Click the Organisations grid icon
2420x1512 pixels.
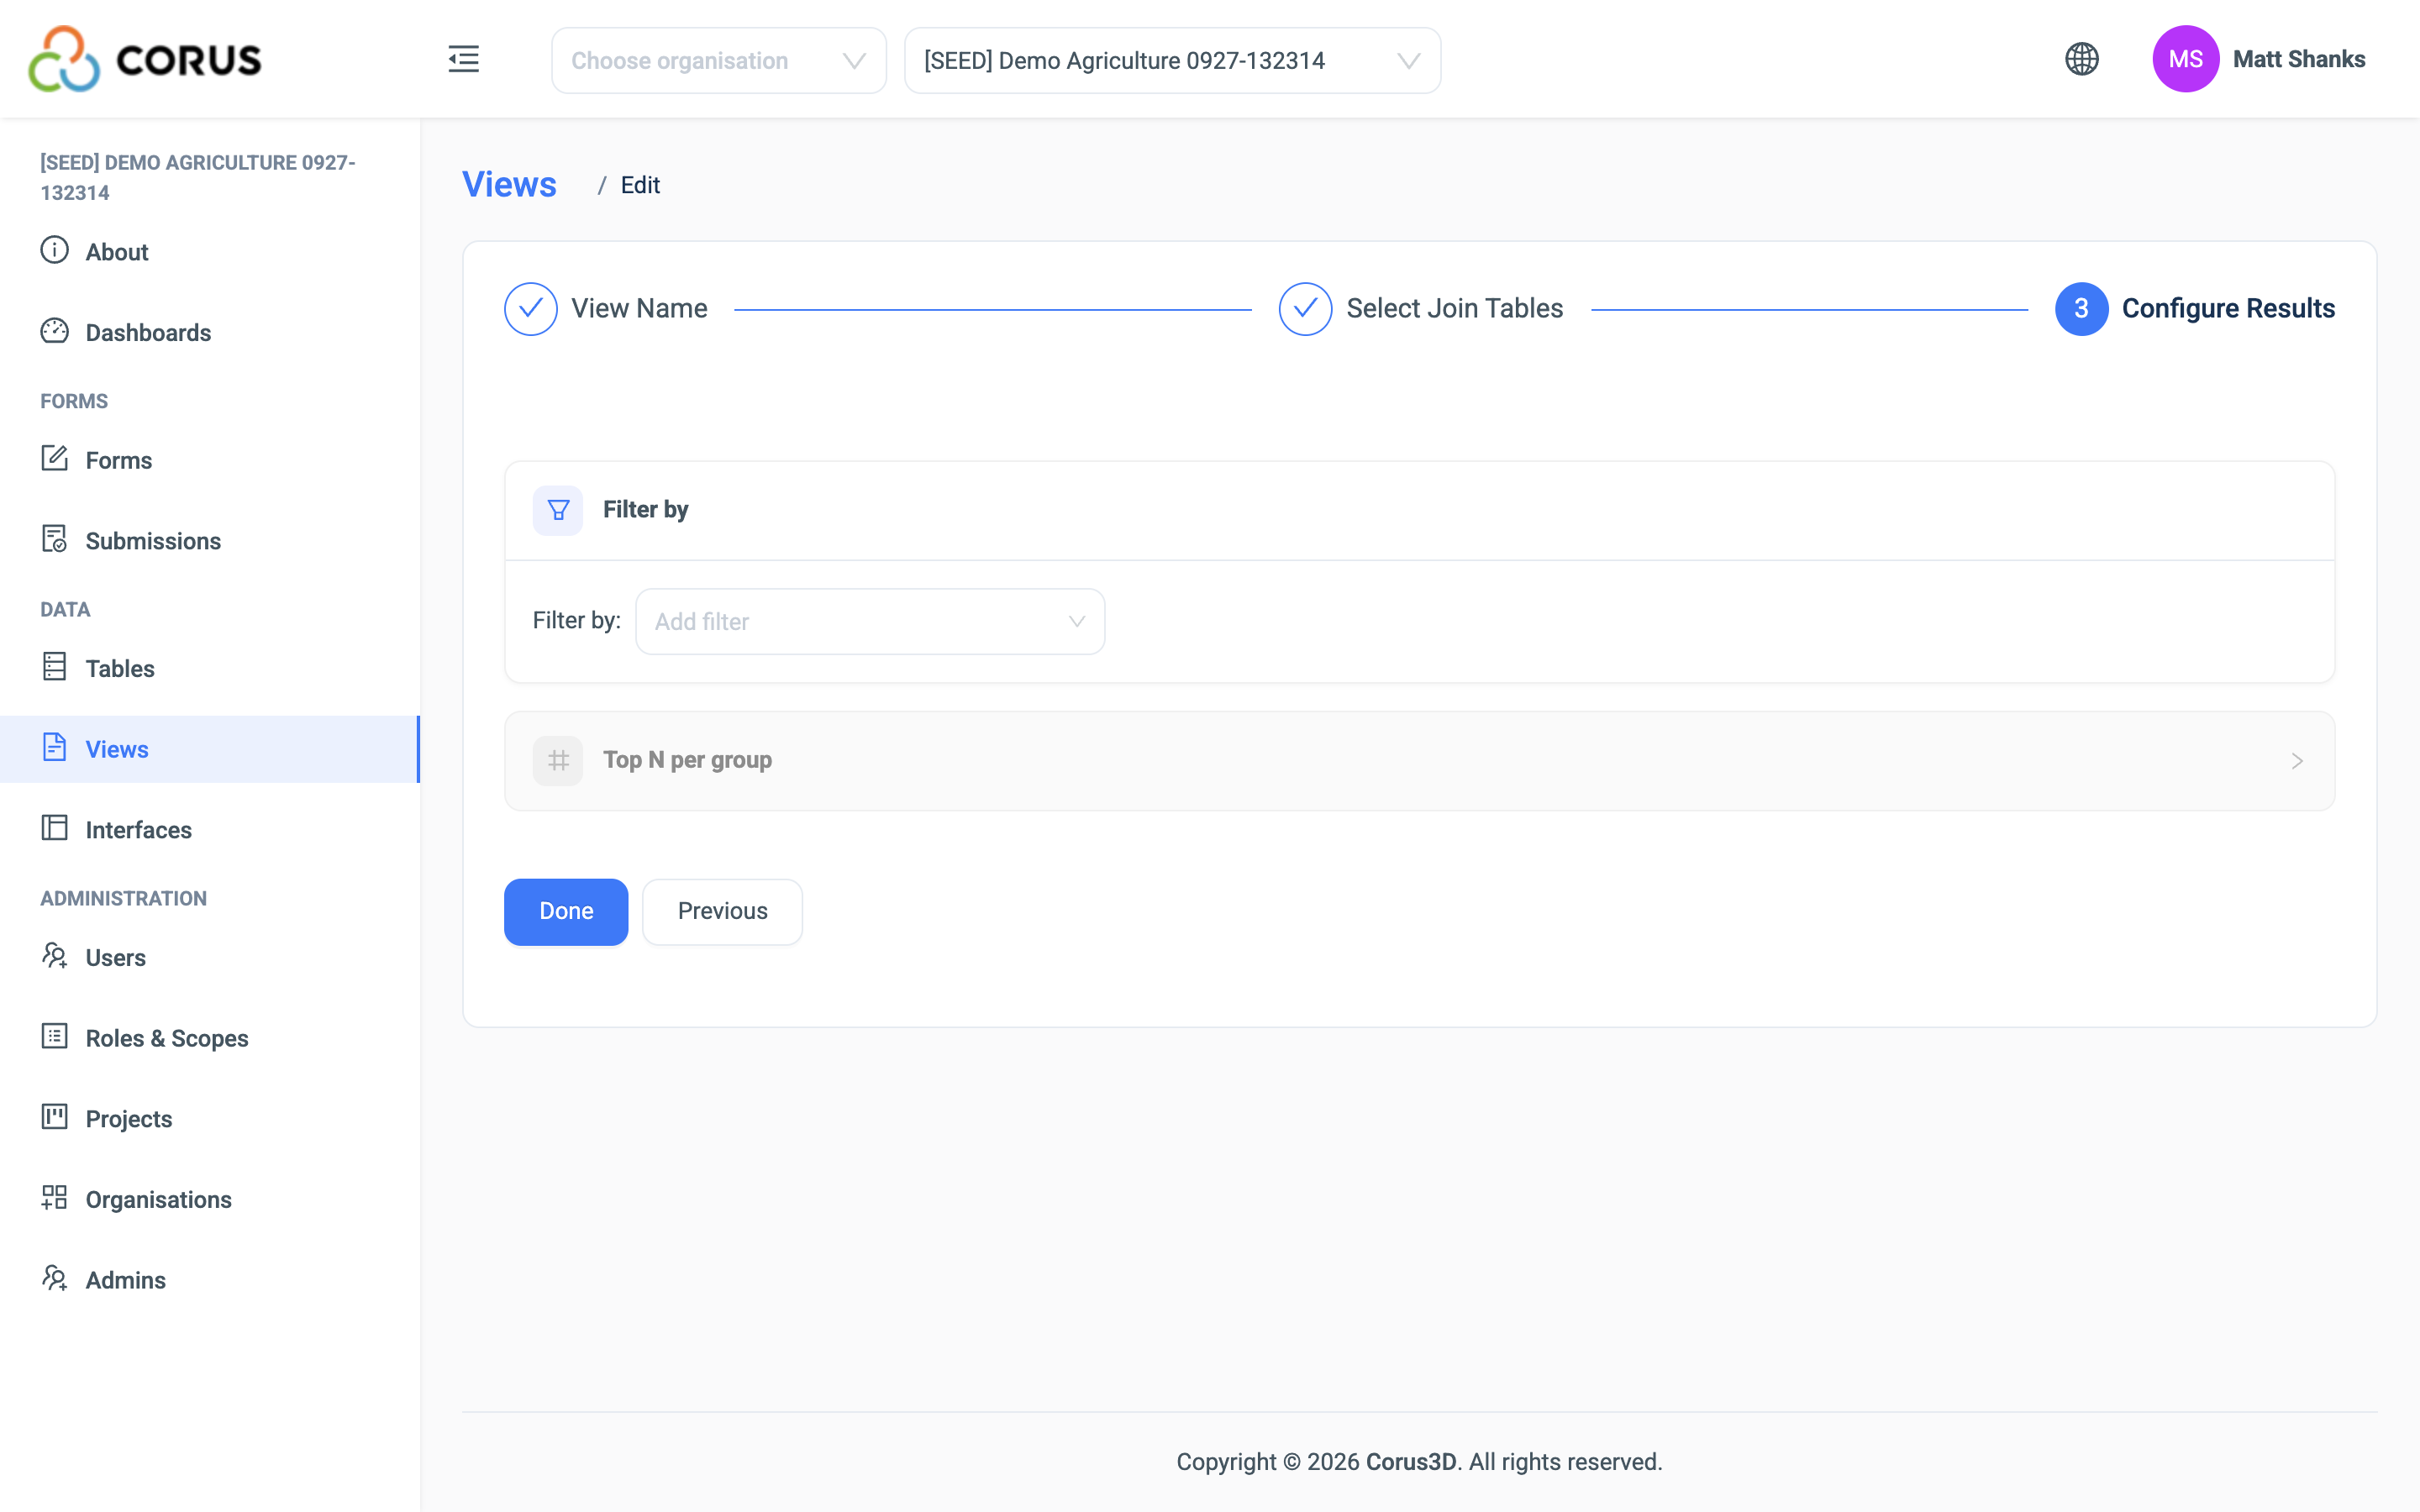(x=54, y=1198)
